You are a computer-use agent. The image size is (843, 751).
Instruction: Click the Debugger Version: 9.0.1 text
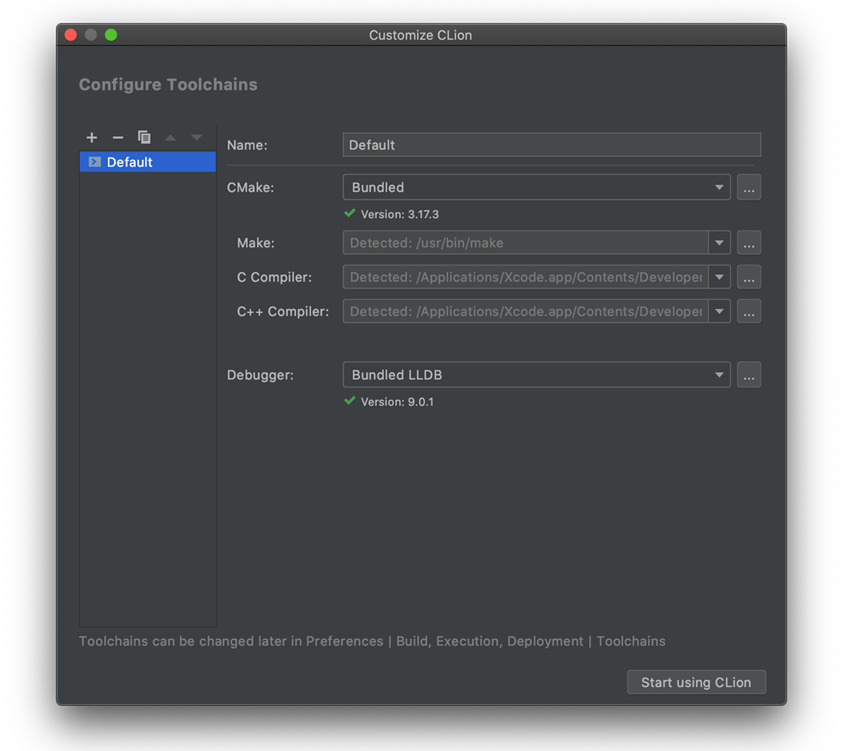(x=397, y=402)
